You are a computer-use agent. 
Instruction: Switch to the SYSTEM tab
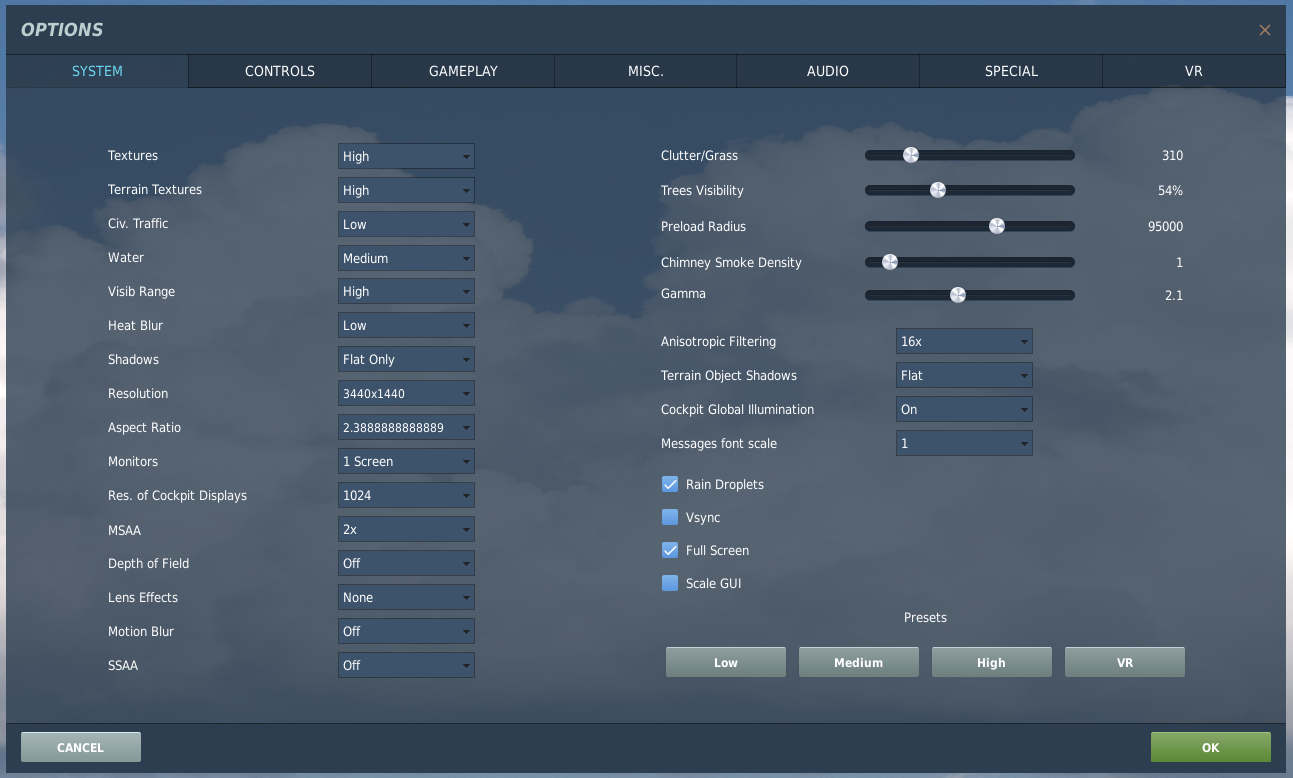(x=97, y=71)
